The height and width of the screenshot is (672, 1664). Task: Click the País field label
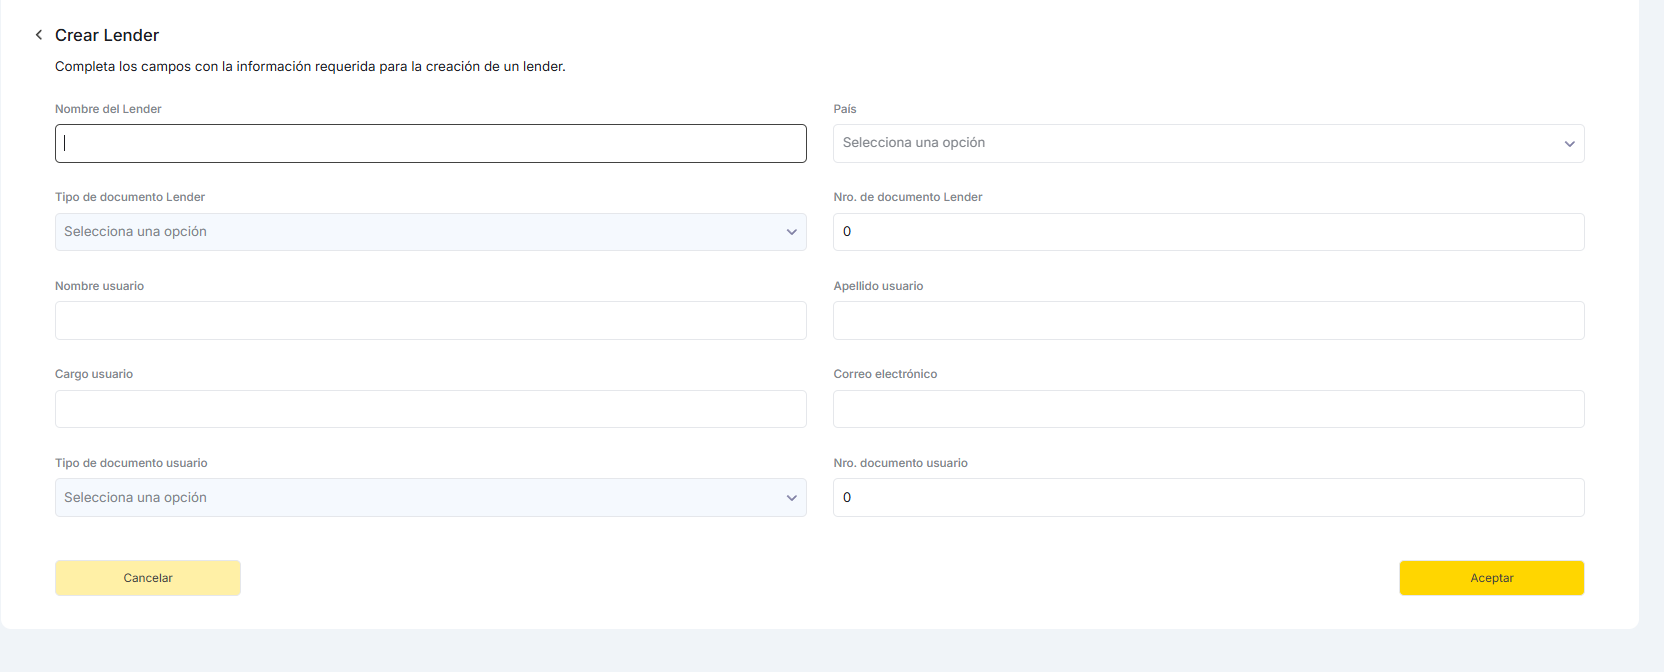pyautogui.click(x=845, y=109)
